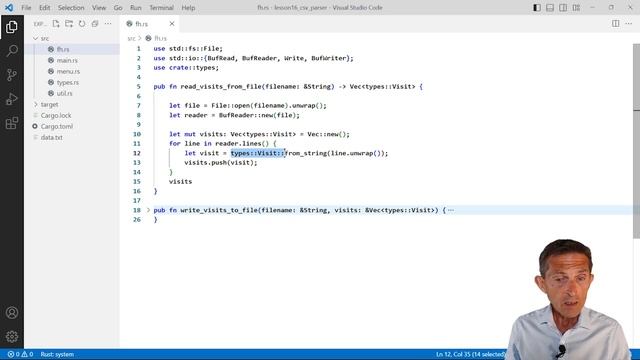This screenshot has width=640, height=360.
Task: Close the fh.rs editor tab
Action: coord(172,24)
